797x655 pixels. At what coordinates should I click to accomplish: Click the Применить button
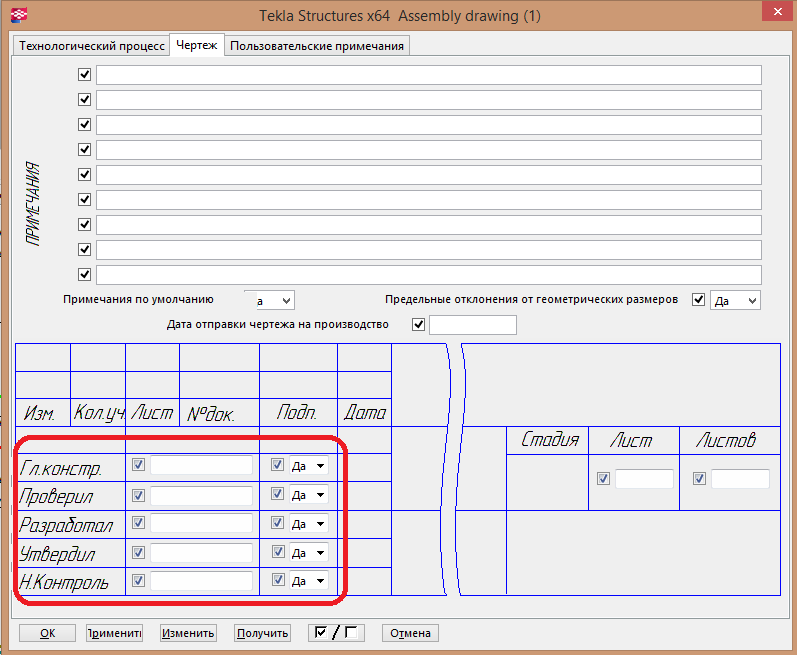[x=114, y=632]
